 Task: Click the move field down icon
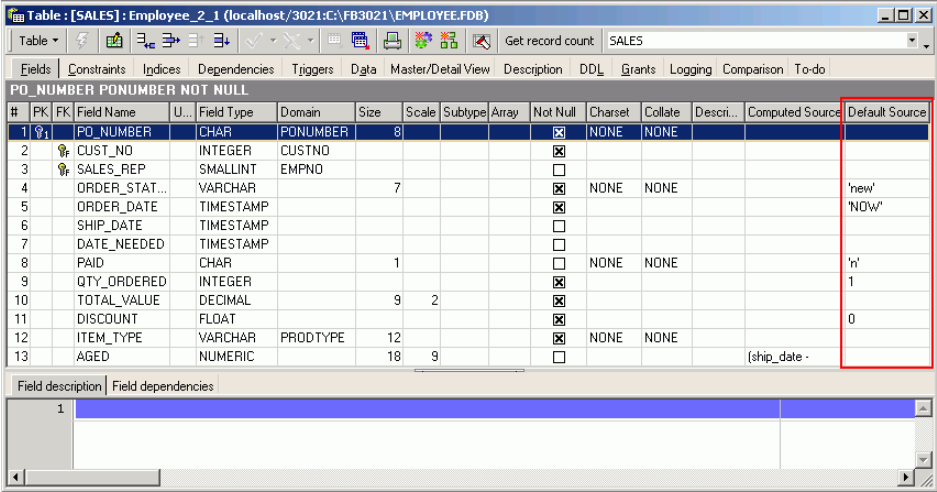pos(221,41)
